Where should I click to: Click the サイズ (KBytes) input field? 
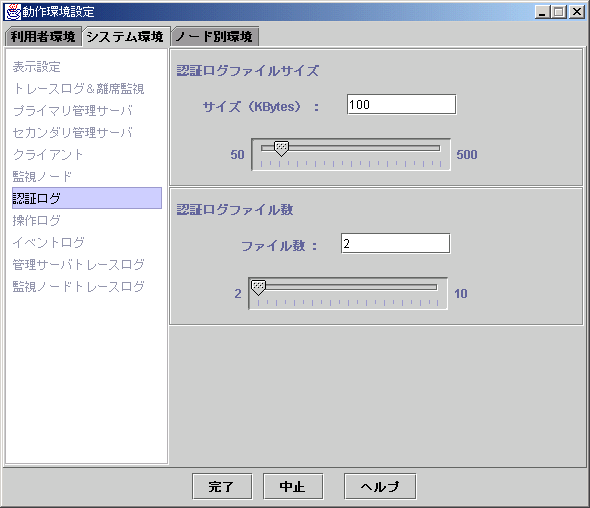click(401, 104)
